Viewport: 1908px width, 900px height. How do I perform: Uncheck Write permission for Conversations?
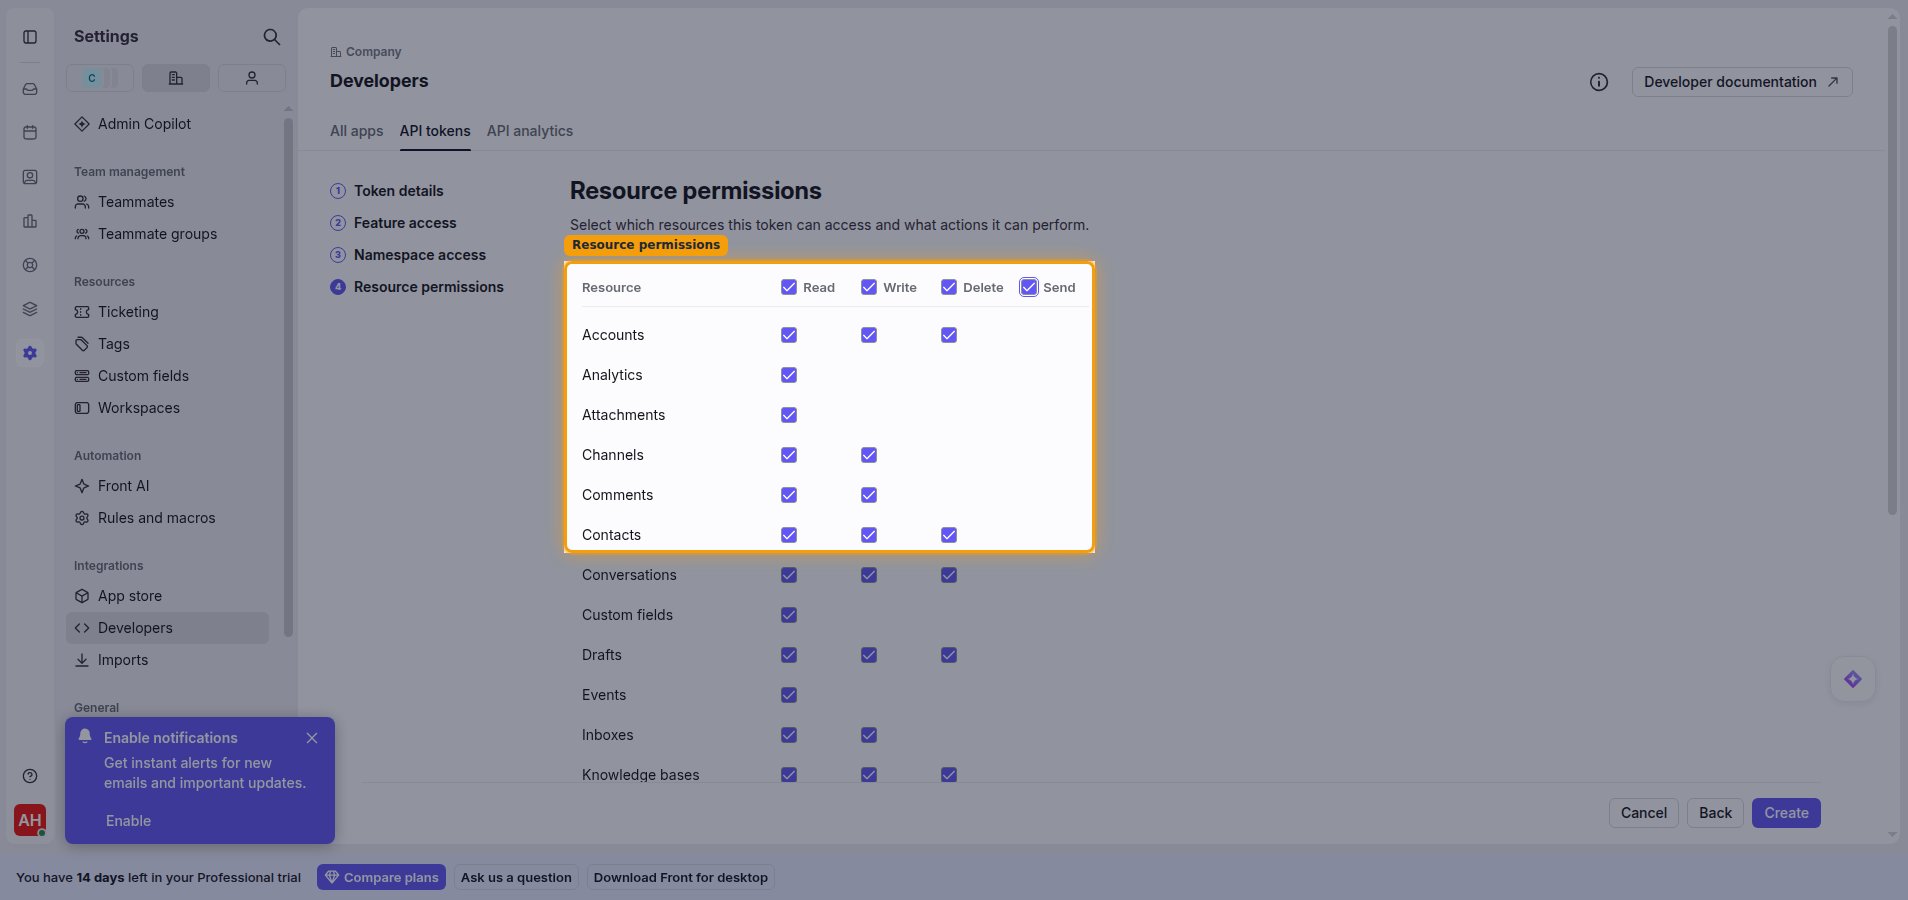869,575
